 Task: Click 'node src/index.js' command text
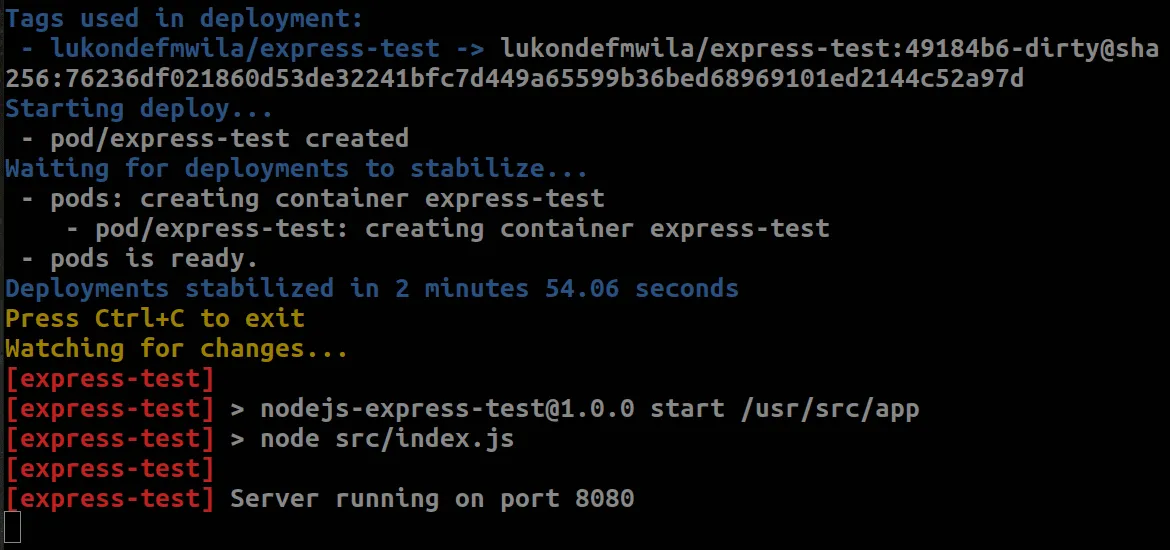[x=387, y=438]
